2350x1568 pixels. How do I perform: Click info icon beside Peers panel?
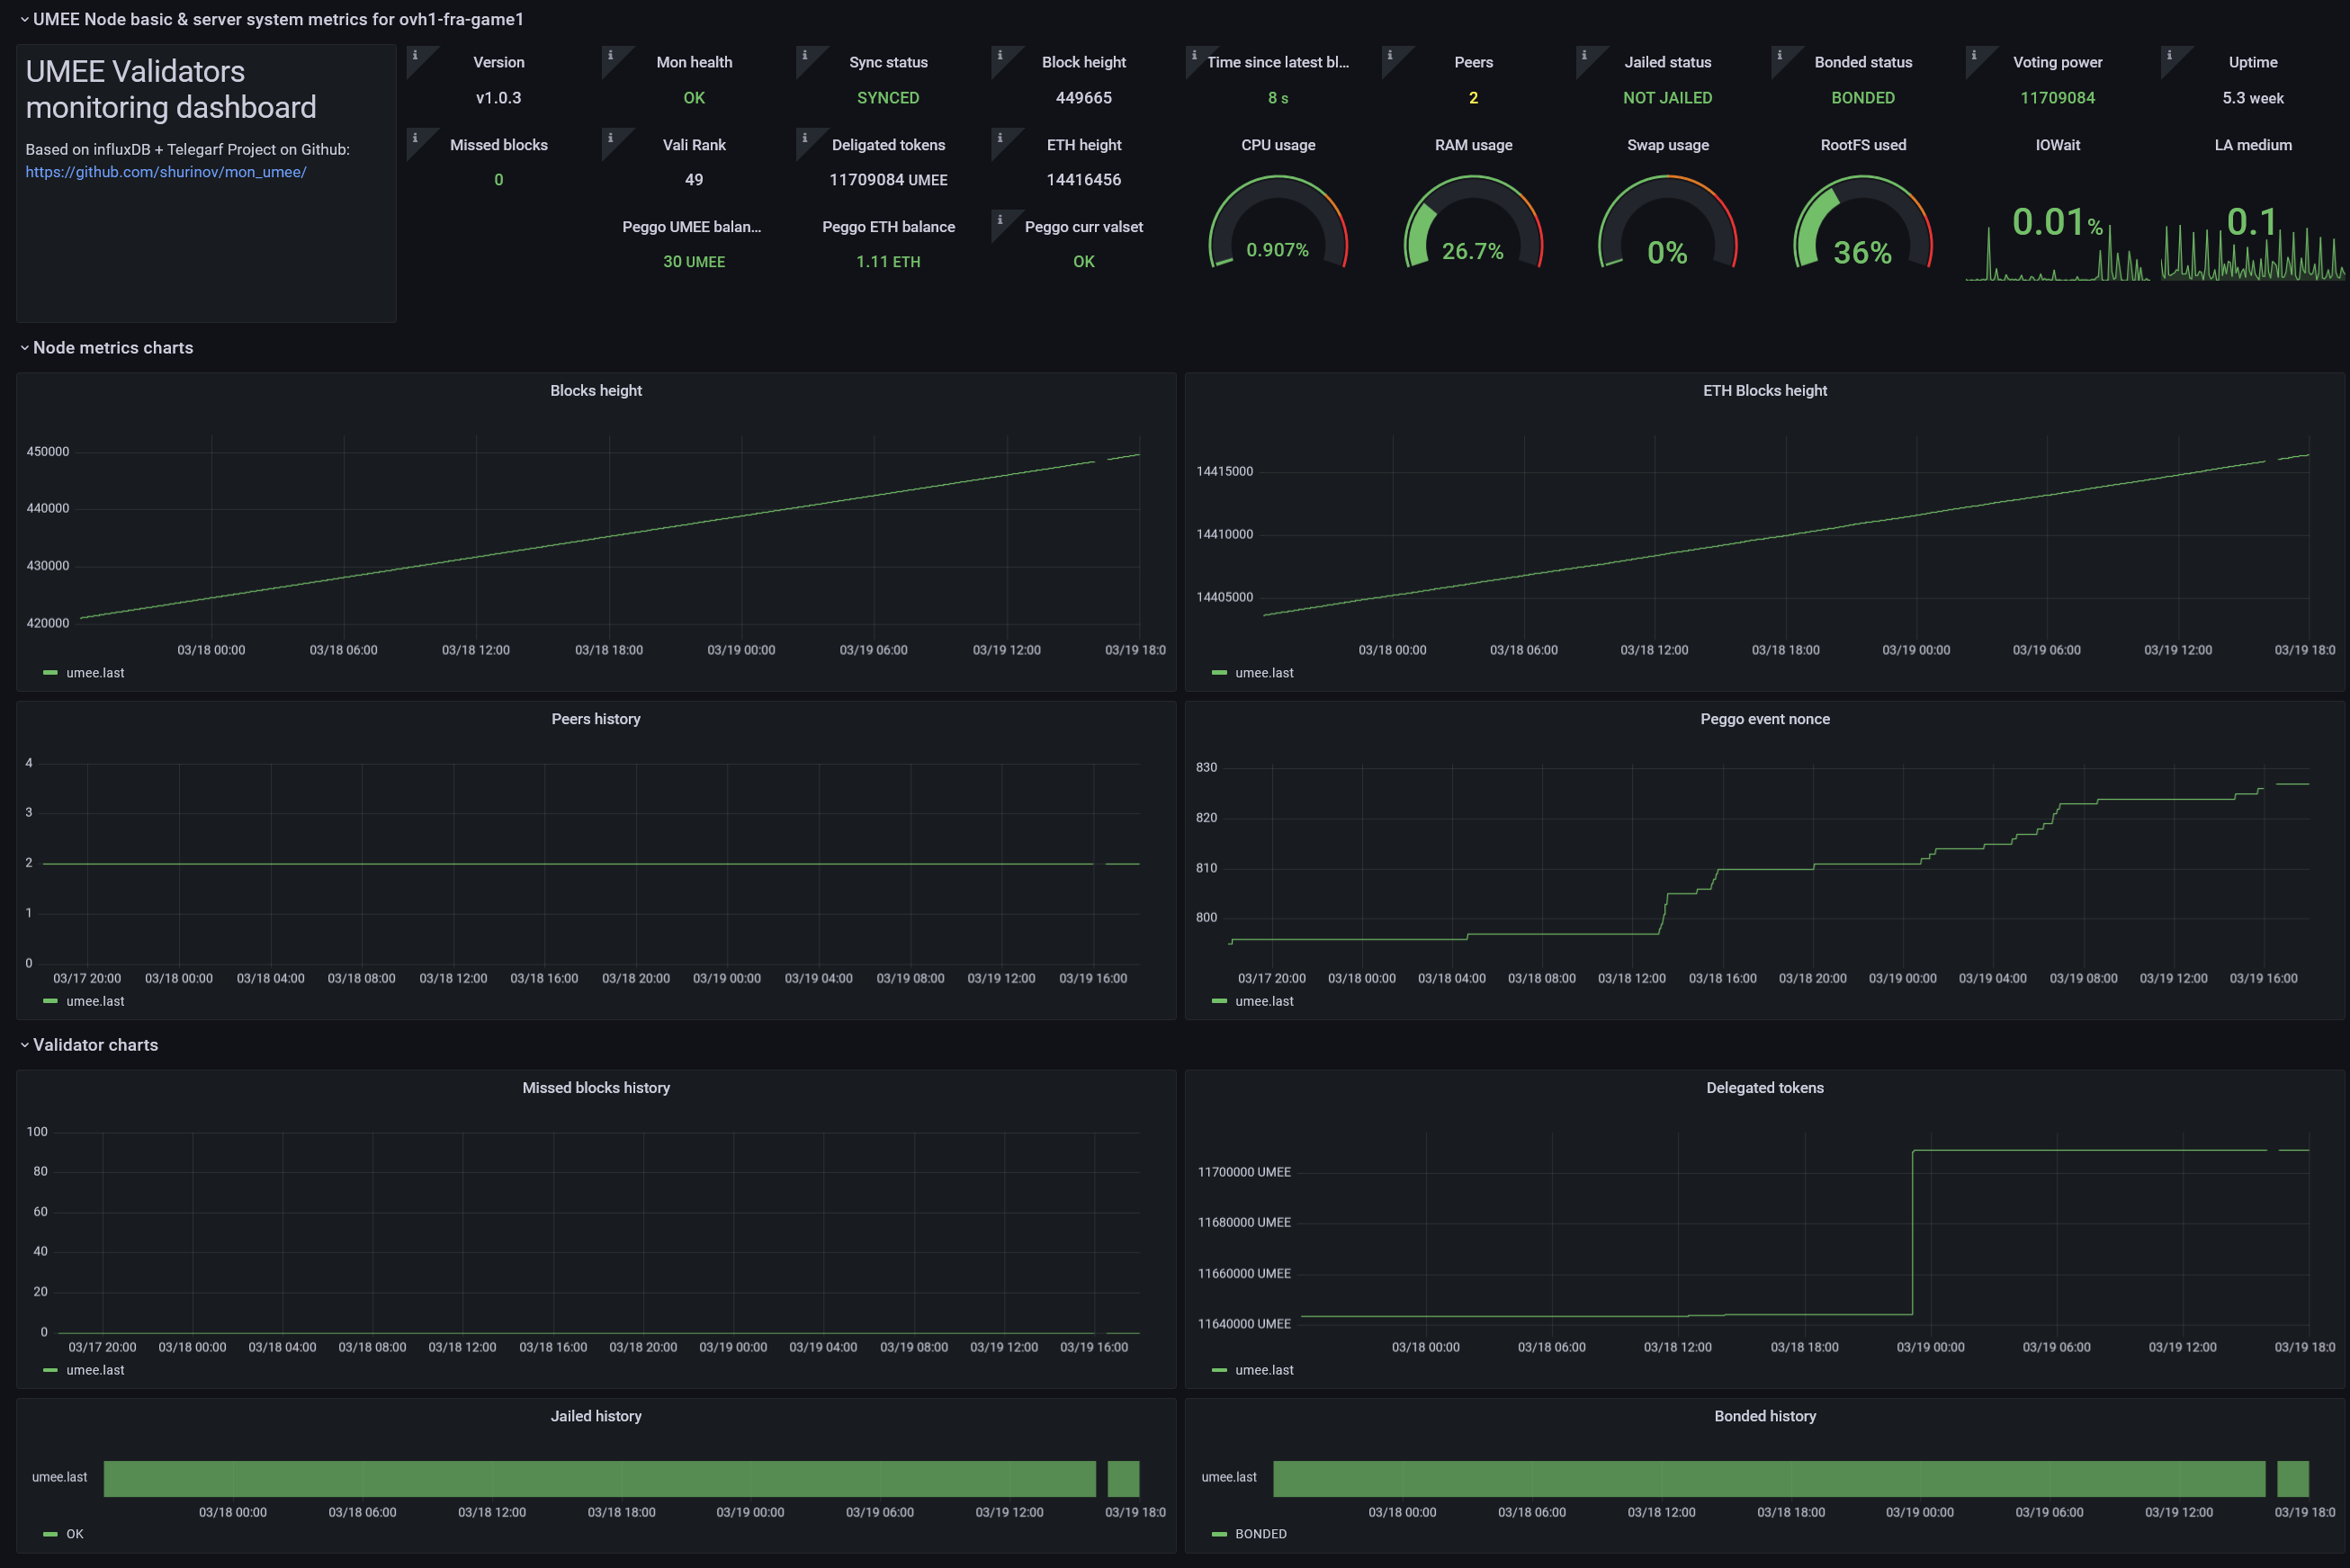tap(1389, 56)
